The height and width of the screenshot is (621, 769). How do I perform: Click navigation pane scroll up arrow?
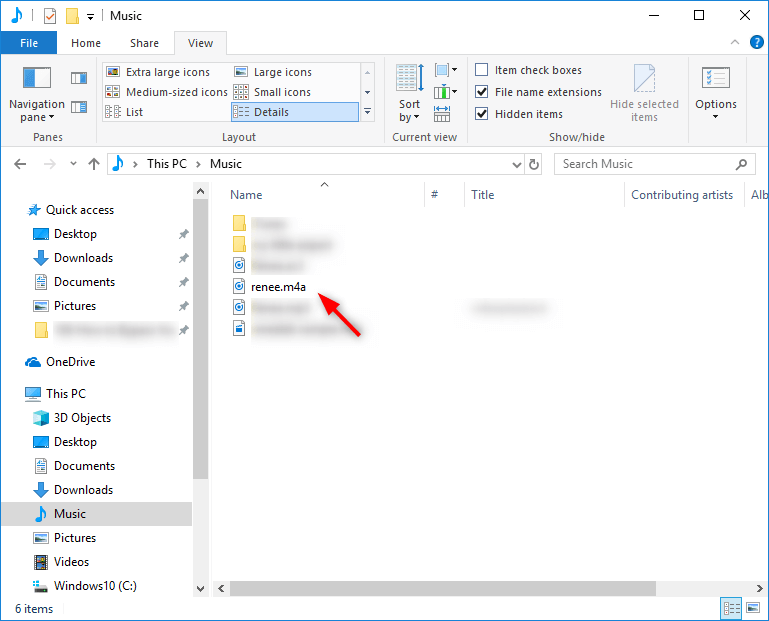(201, 191)
